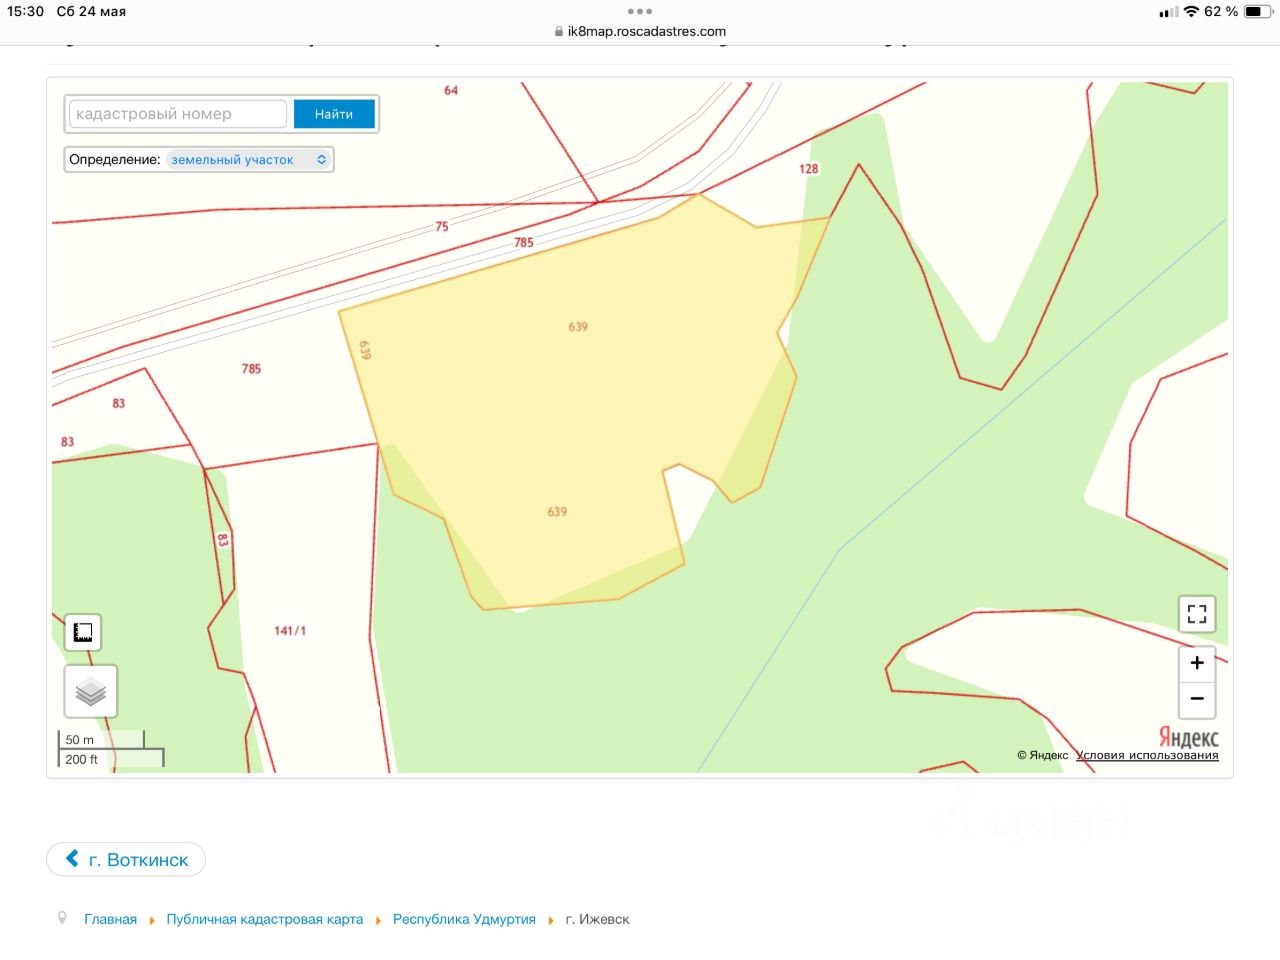Click the back arrow beside г. Воткинск
The image size is (1280, 960).
[72, 859]
